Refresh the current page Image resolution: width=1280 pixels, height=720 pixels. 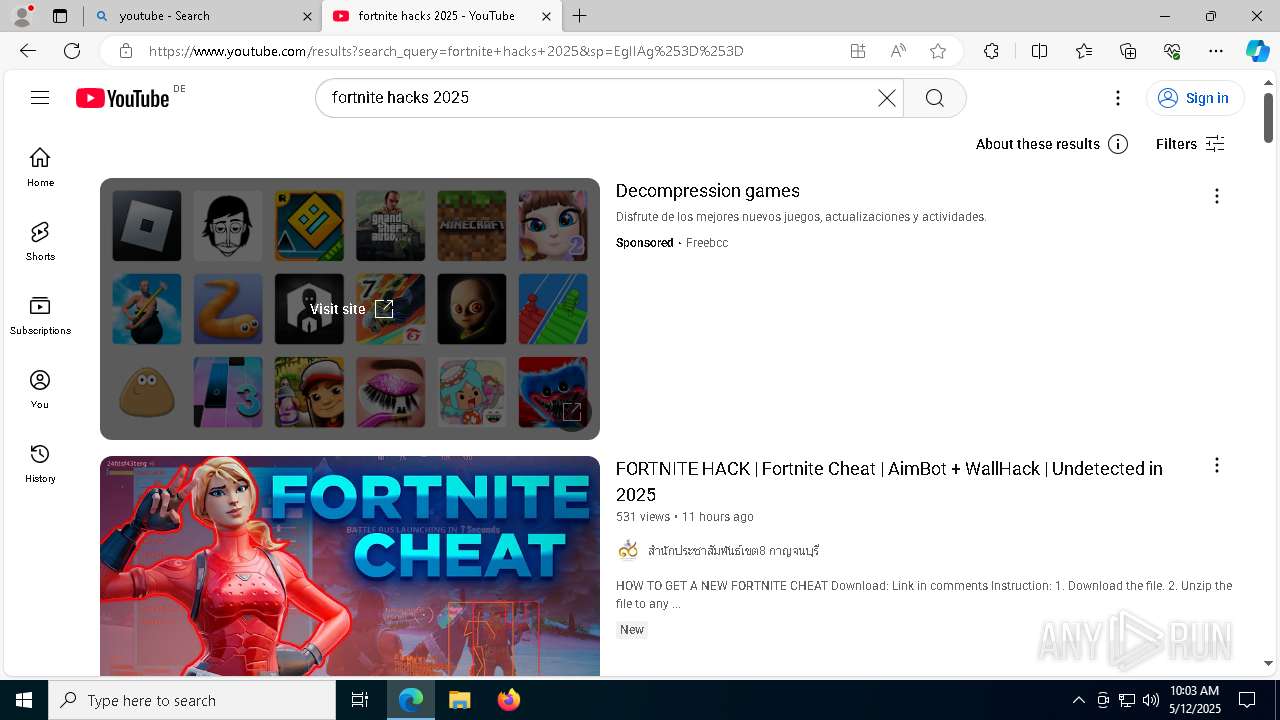72,51
